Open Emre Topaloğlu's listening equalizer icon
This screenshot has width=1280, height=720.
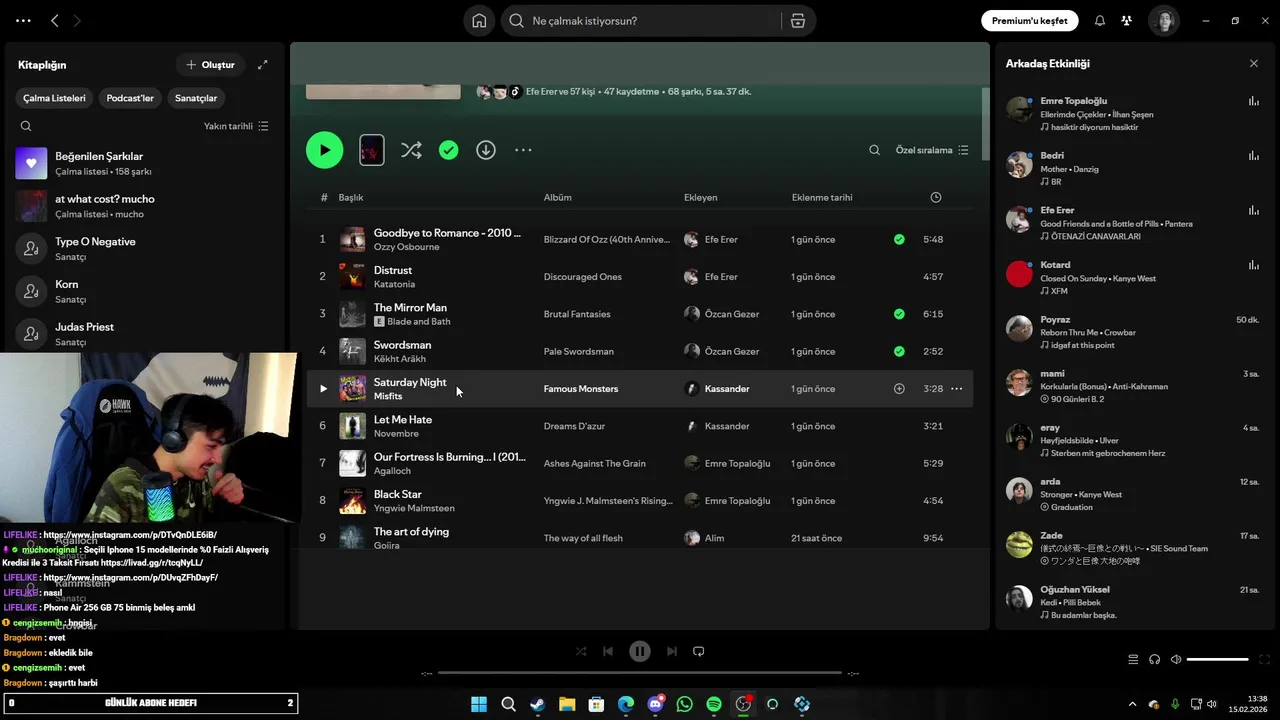1253,101
